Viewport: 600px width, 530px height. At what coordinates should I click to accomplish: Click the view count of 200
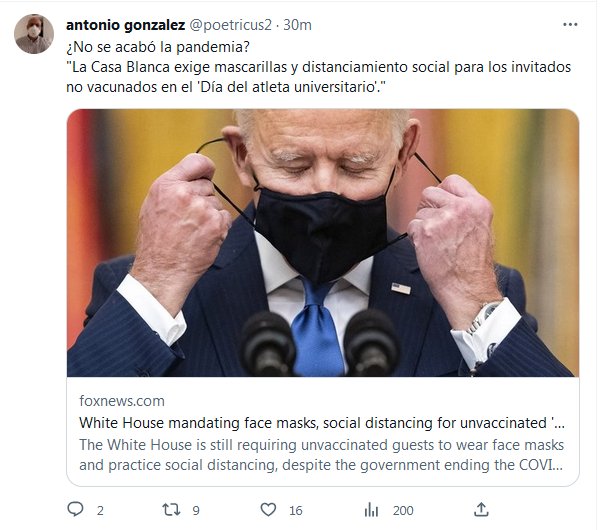(403, 510)
